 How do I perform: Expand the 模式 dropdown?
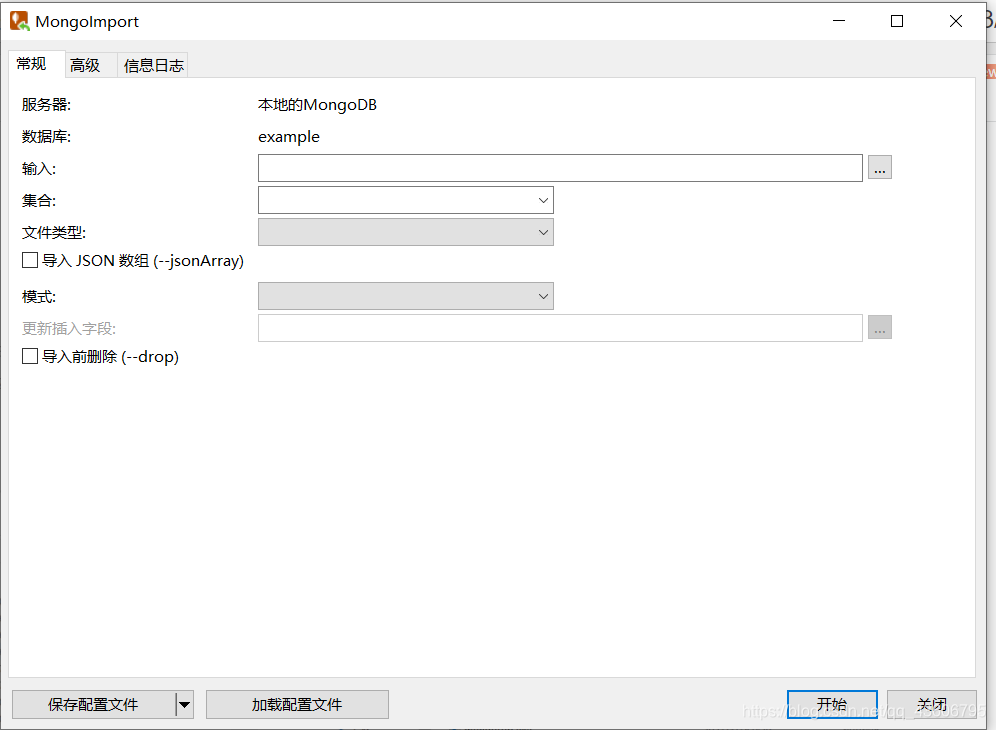tap(544, 295)
